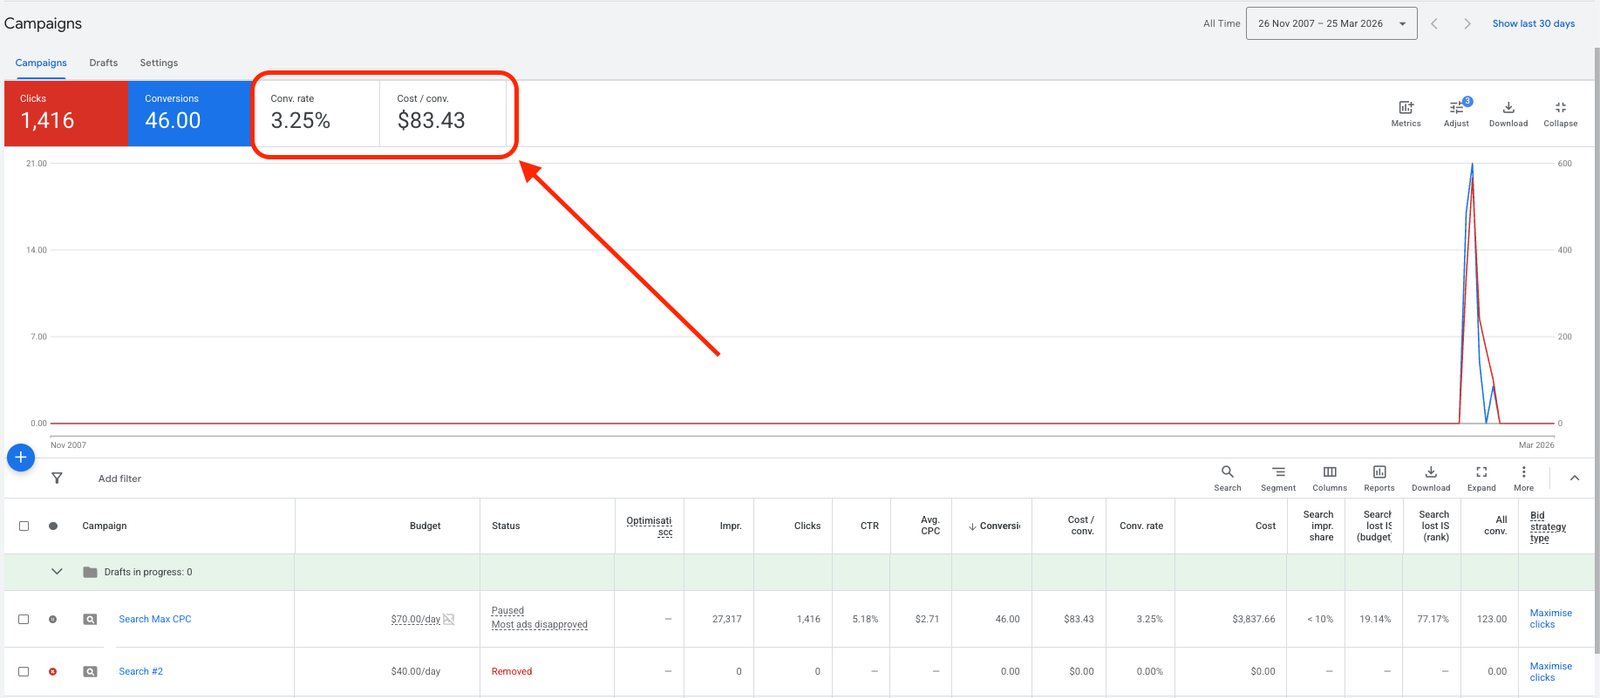Switch to Drafts tab
This screenshot has height=698, width=1600.
coord(103,63)
